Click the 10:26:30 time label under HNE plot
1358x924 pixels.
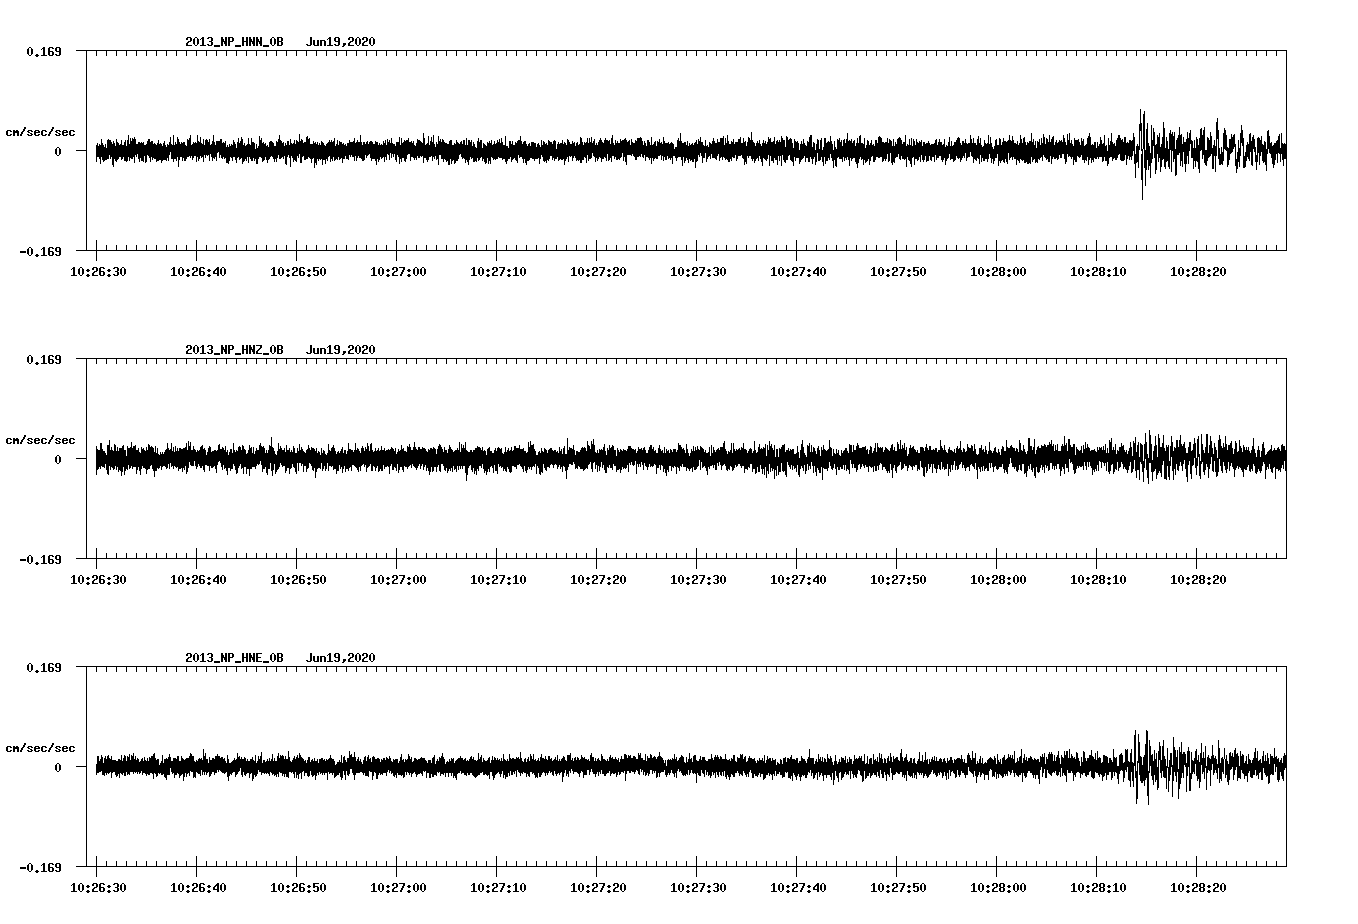98,887
